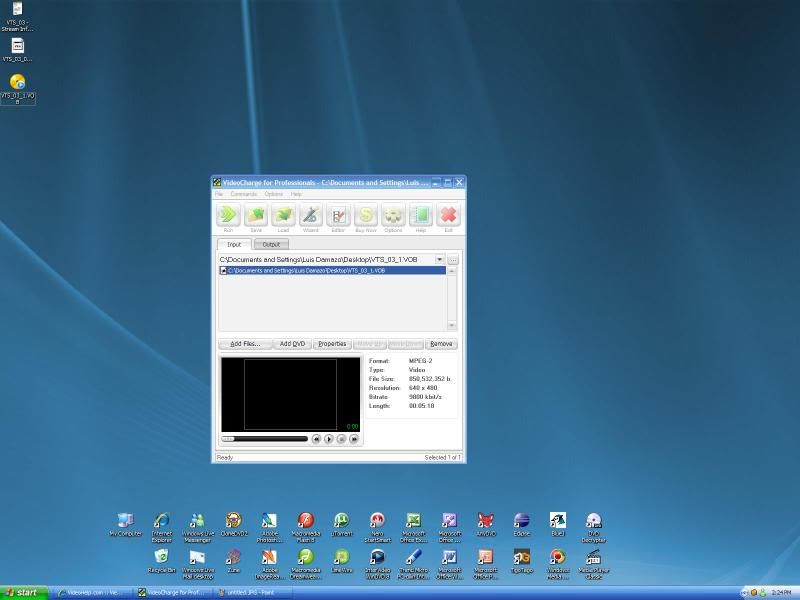
Task: Open the Help menu in the menu bar
Action: click(296, 194)
